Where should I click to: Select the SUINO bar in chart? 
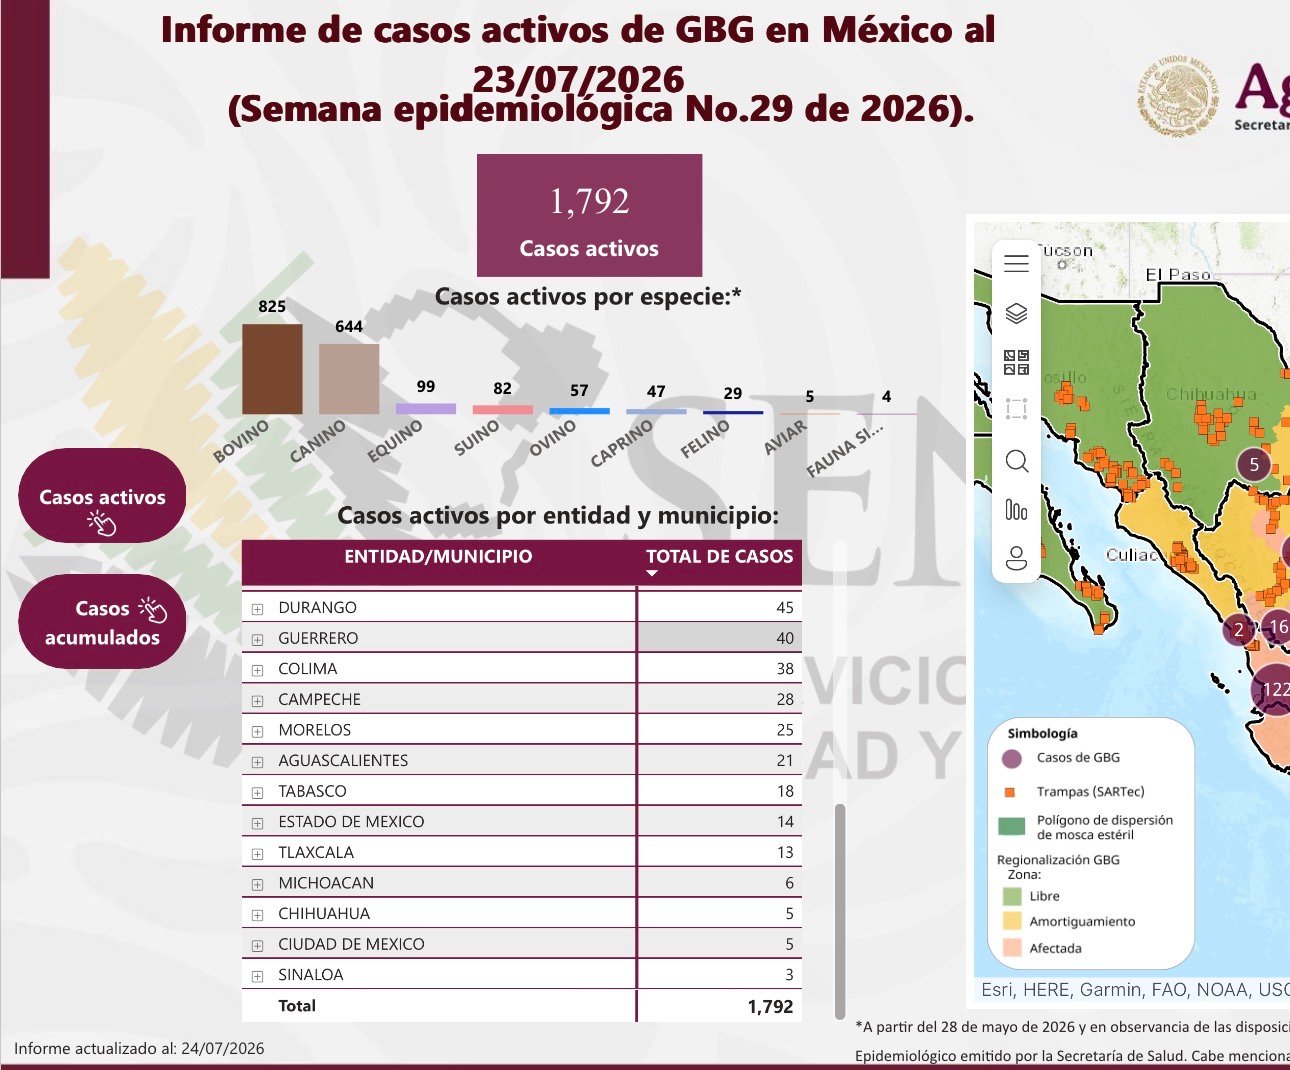pos(502,409)
